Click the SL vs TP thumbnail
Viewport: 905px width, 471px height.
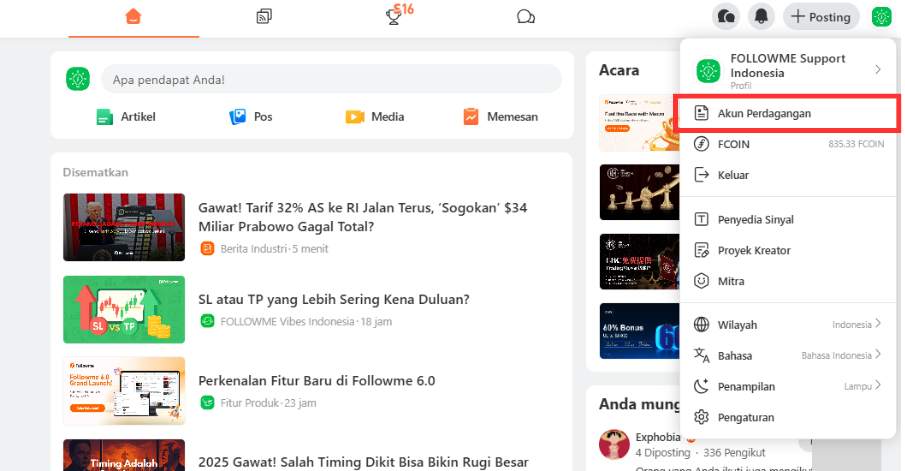point(124,309)
